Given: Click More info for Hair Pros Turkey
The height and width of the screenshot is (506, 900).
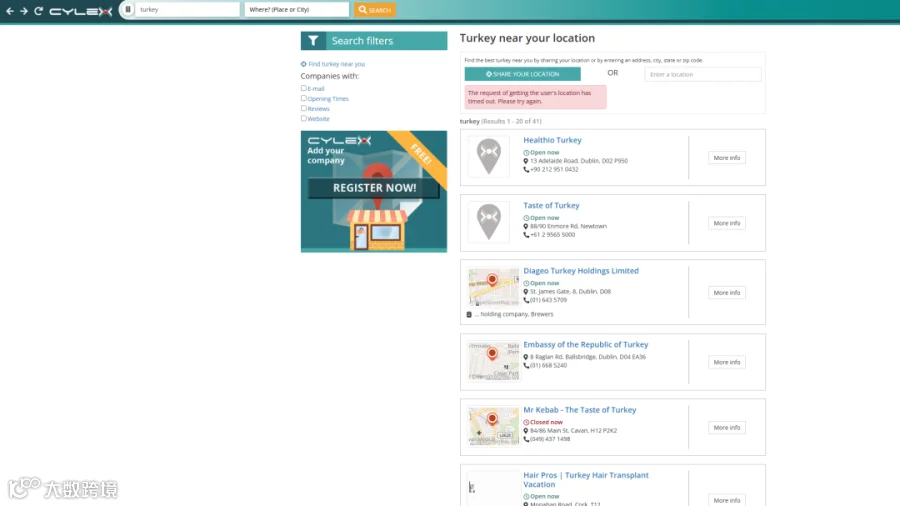Looking at the screenshot, I should coord(727,500).
